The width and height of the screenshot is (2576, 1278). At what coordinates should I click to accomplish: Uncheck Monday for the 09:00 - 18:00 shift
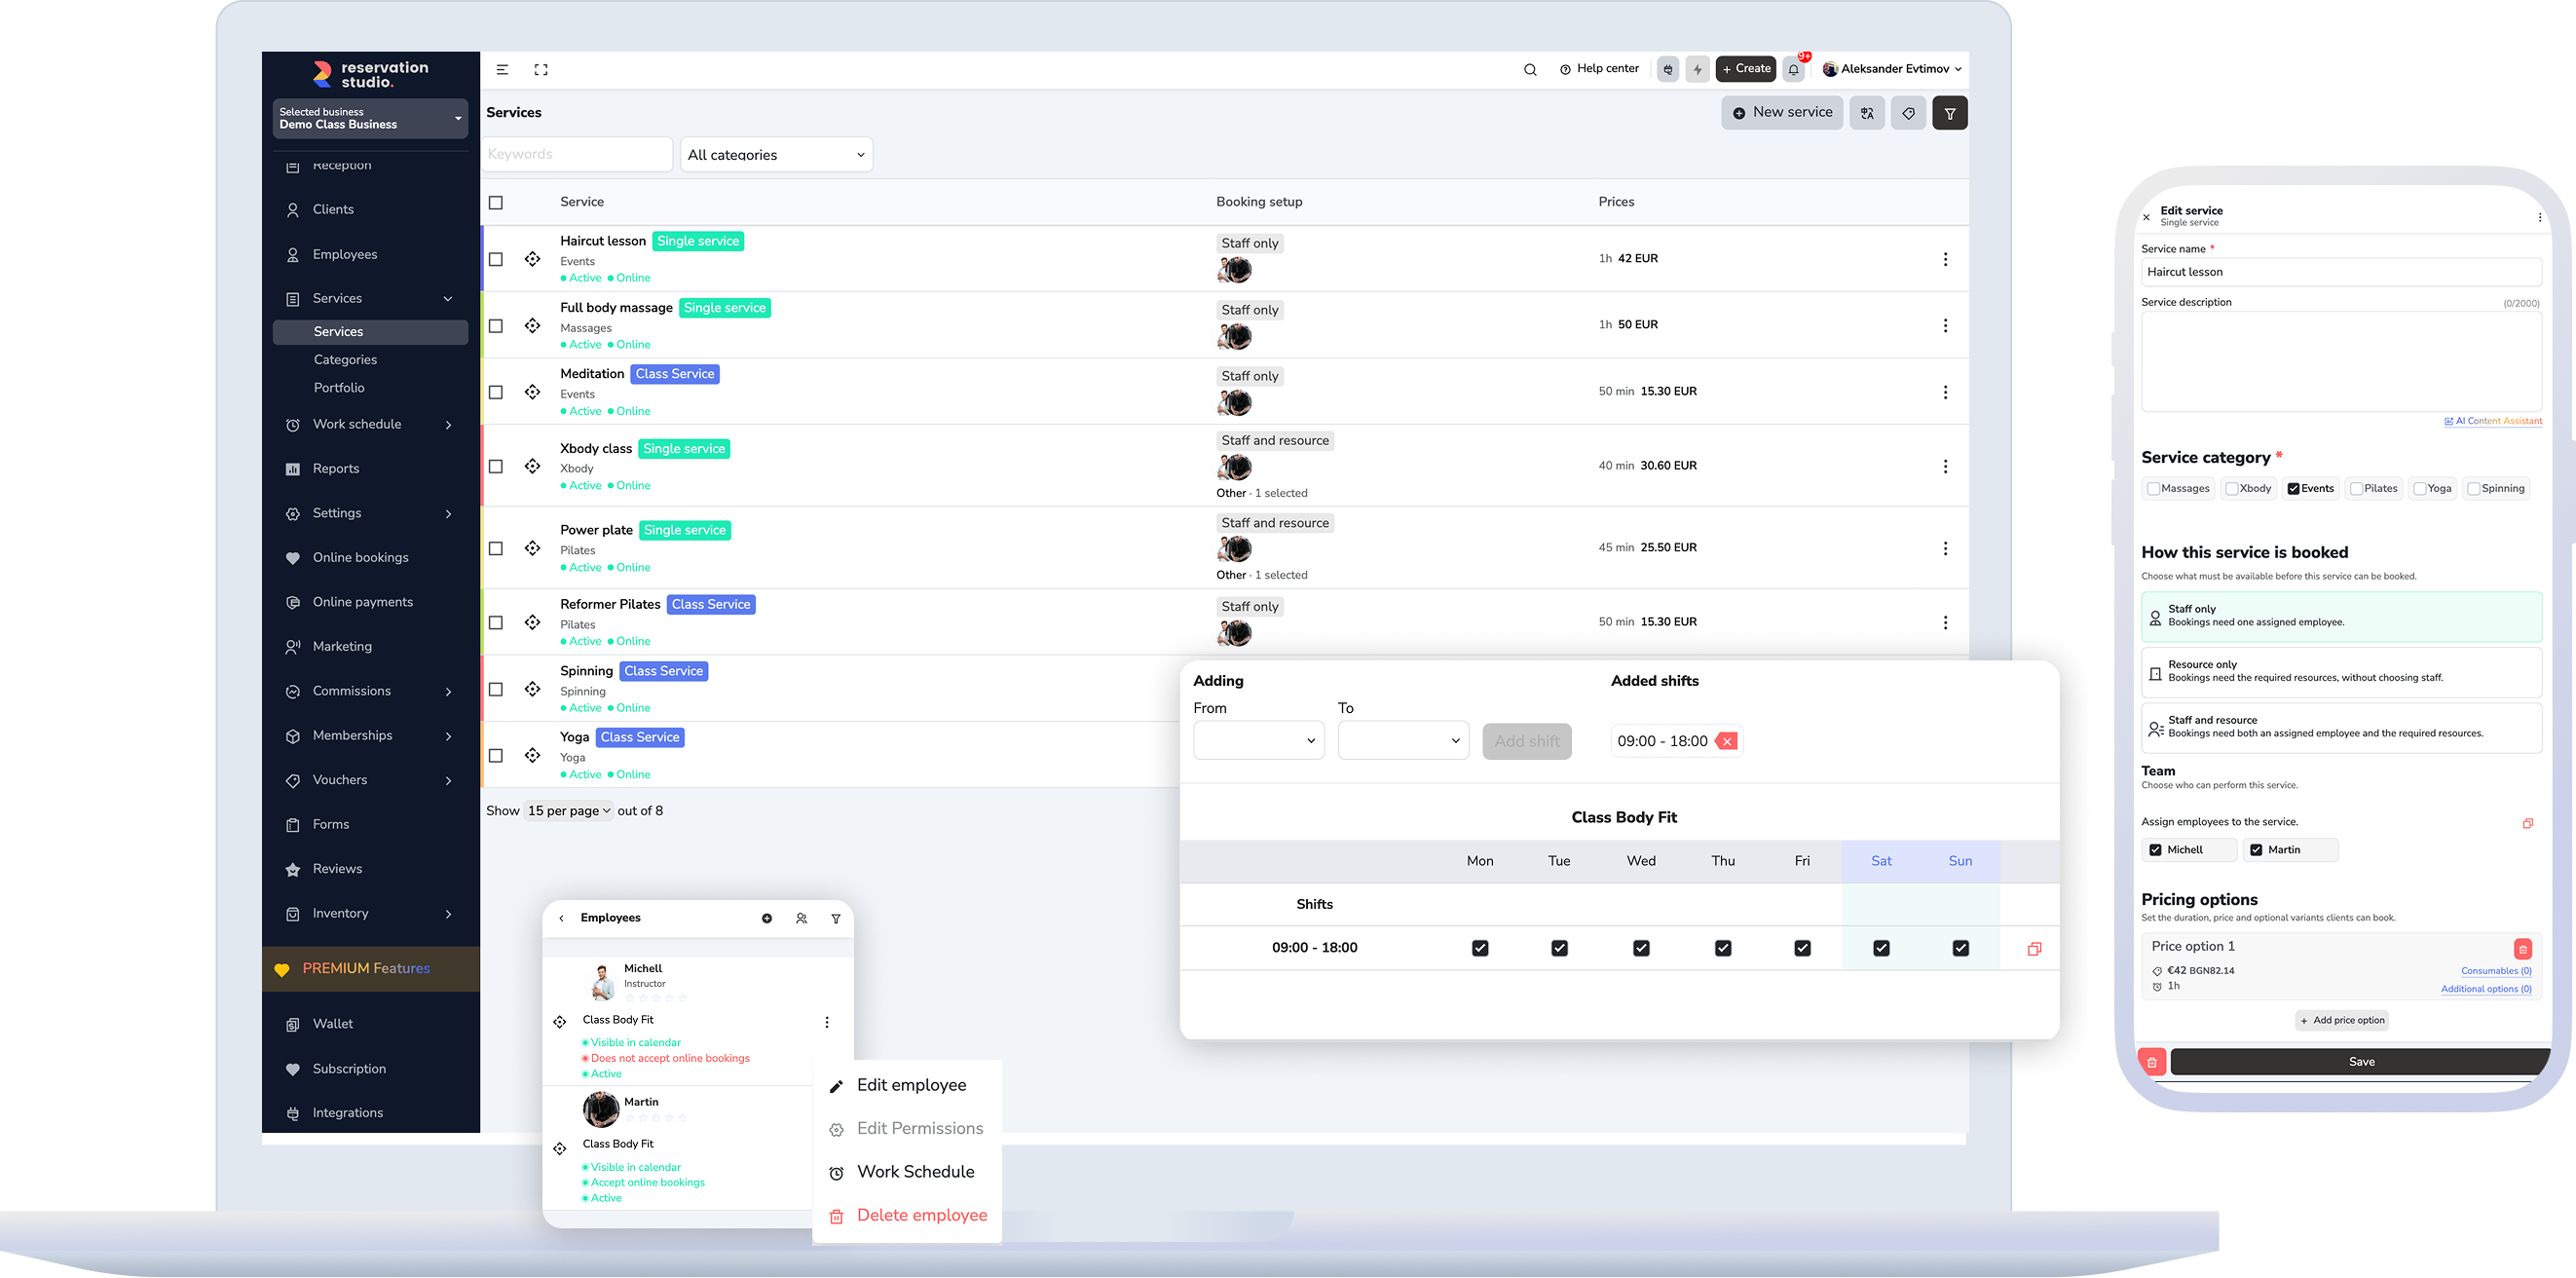(x=1480, y=948)
